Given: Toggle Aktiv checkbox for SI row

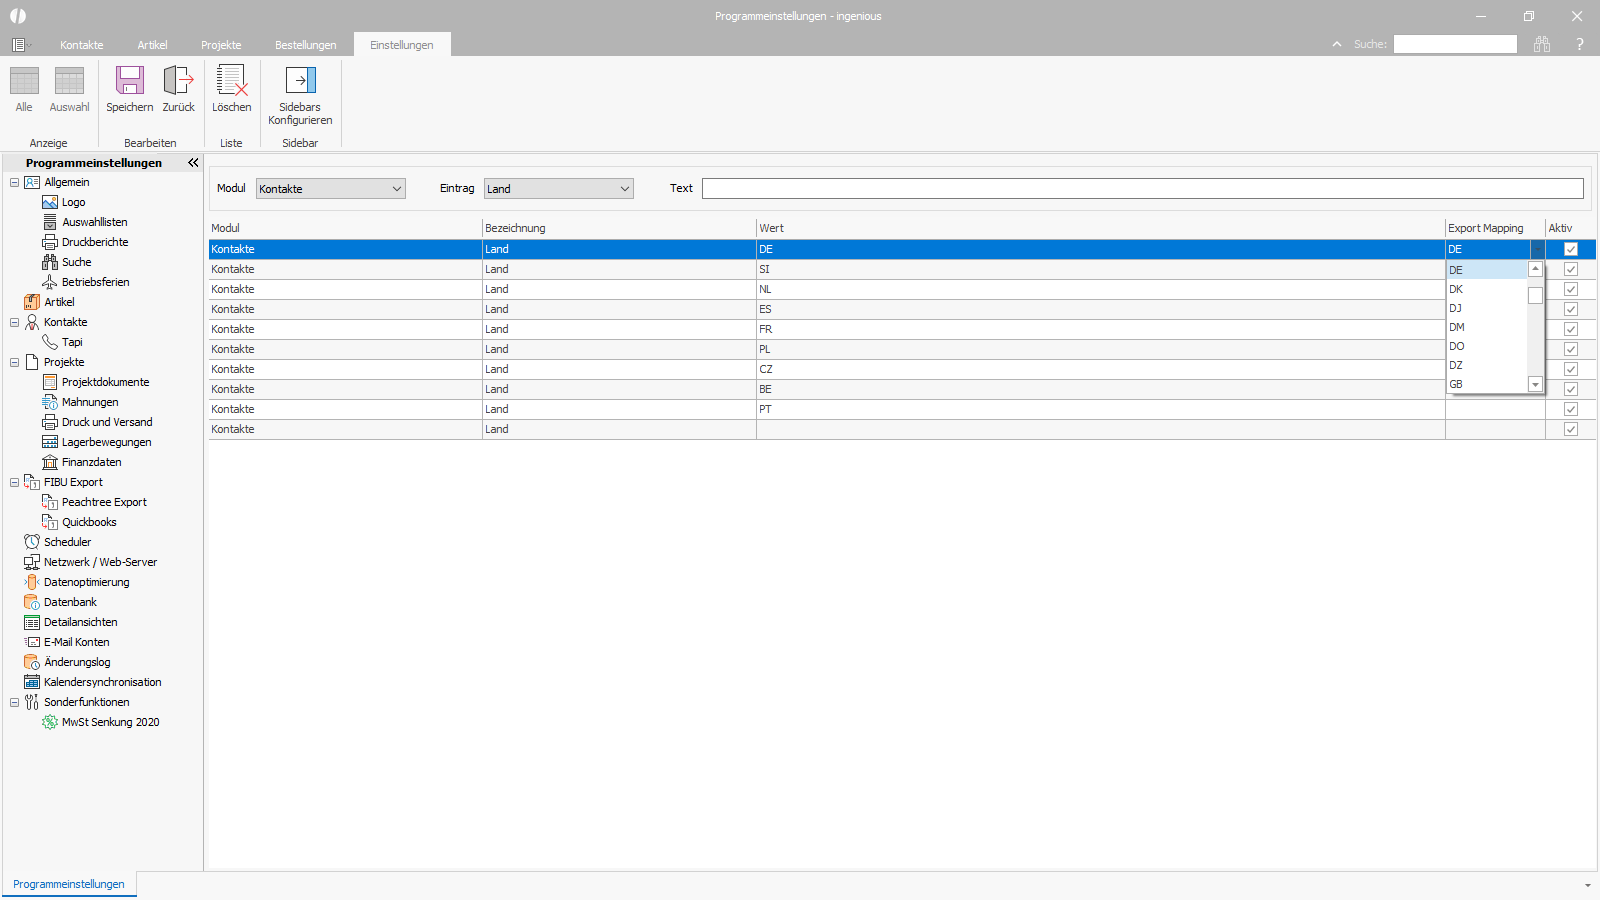Looking at the screenshot, I should point(1571,269).
